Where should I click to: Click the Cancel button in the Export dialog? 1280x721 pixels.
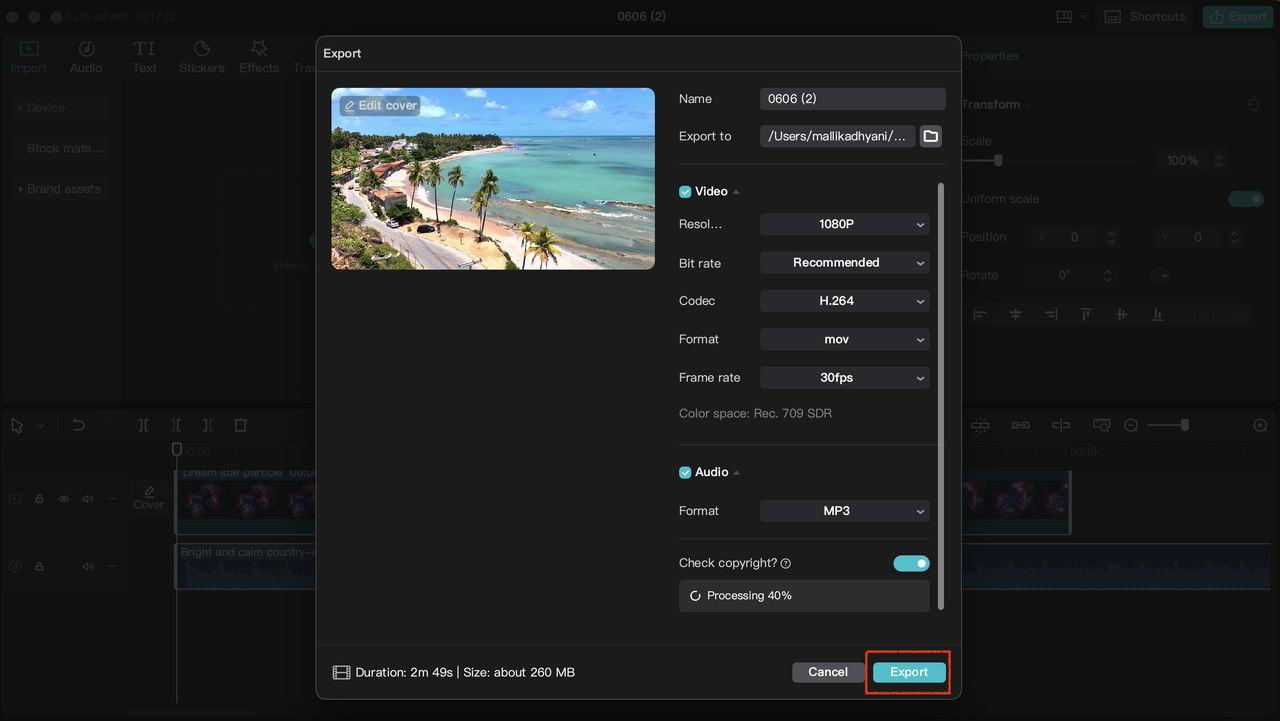(826, 672)
